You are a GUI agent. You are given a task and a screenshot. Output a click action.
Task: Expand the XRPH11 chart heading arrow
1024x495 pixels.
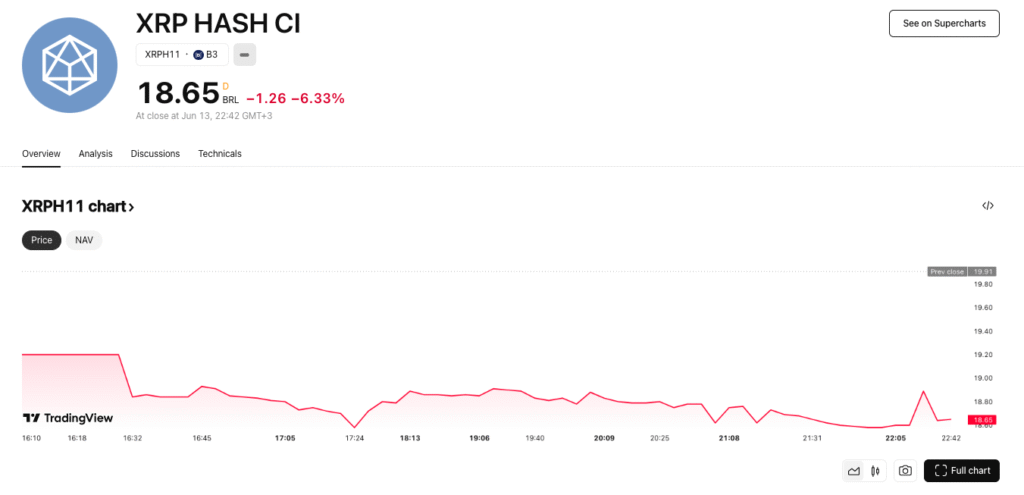[x=131, y=207]
